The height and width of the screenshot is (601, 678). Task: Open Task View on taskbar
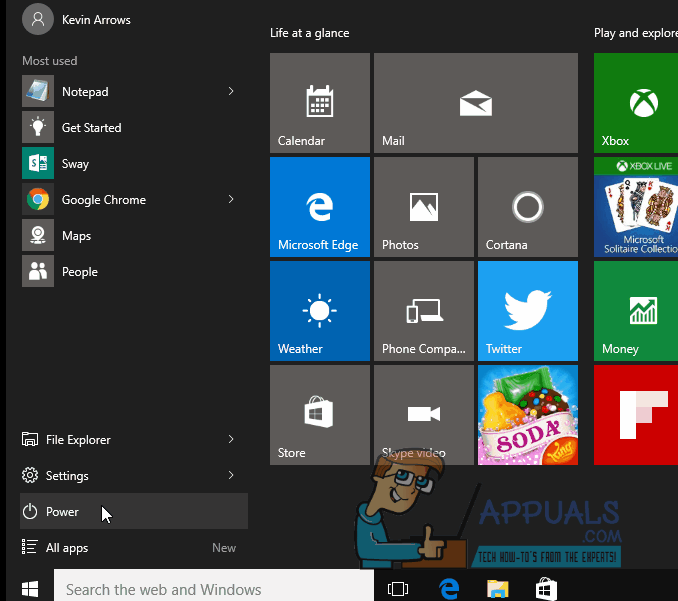click(x=398, y=589)
